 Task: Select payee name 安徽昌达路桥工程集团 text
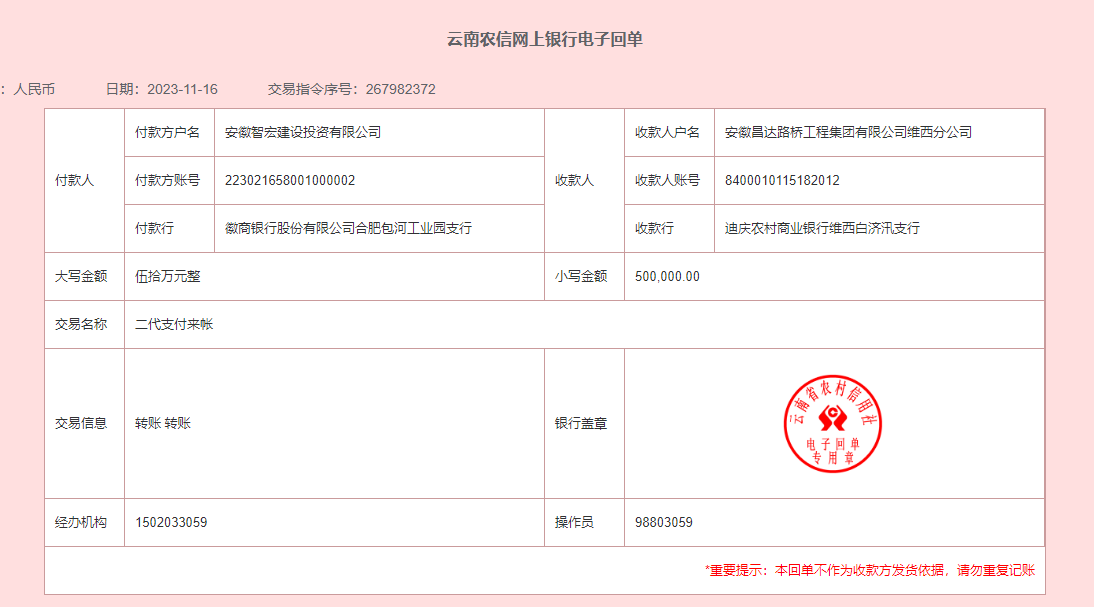[848, 132]
